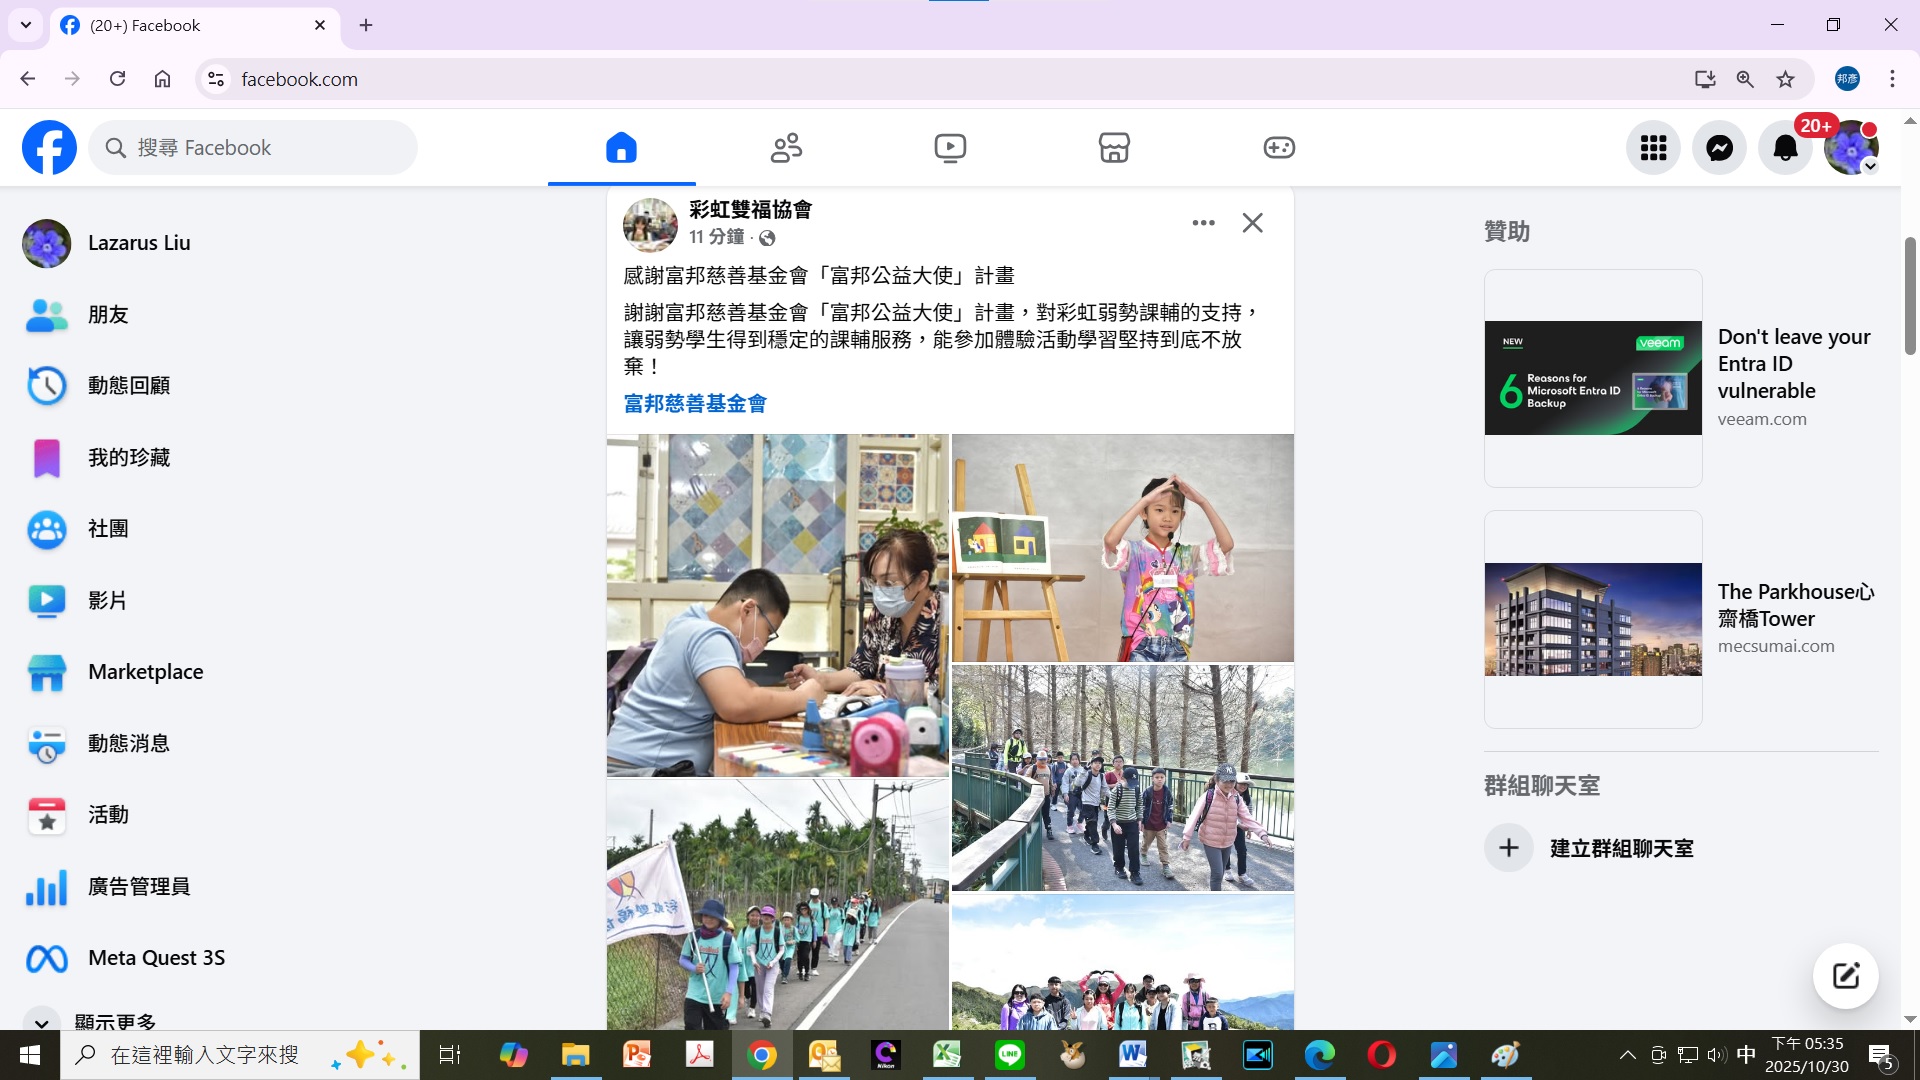This screenshot has height=1080, width=1920.
Task: Open the Facebook apps grid menu
Action: click(1653, 148)
